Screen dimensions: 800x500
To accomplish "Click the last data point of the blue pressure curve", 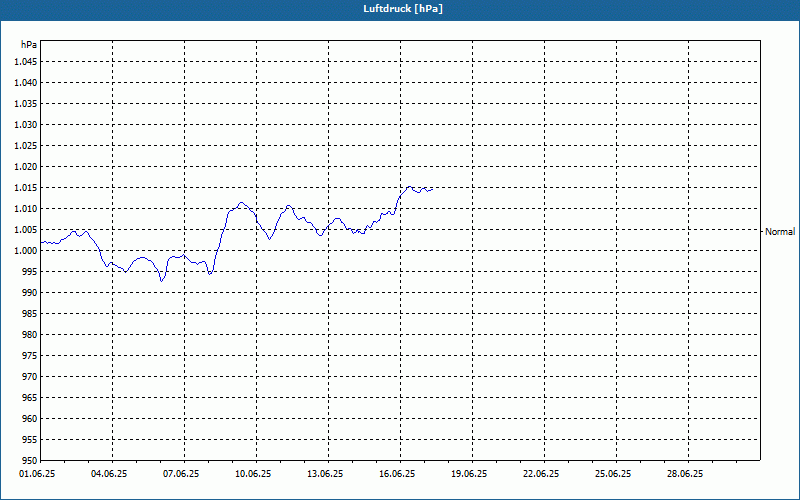I will pyautogui.click(x=433, y=189).
